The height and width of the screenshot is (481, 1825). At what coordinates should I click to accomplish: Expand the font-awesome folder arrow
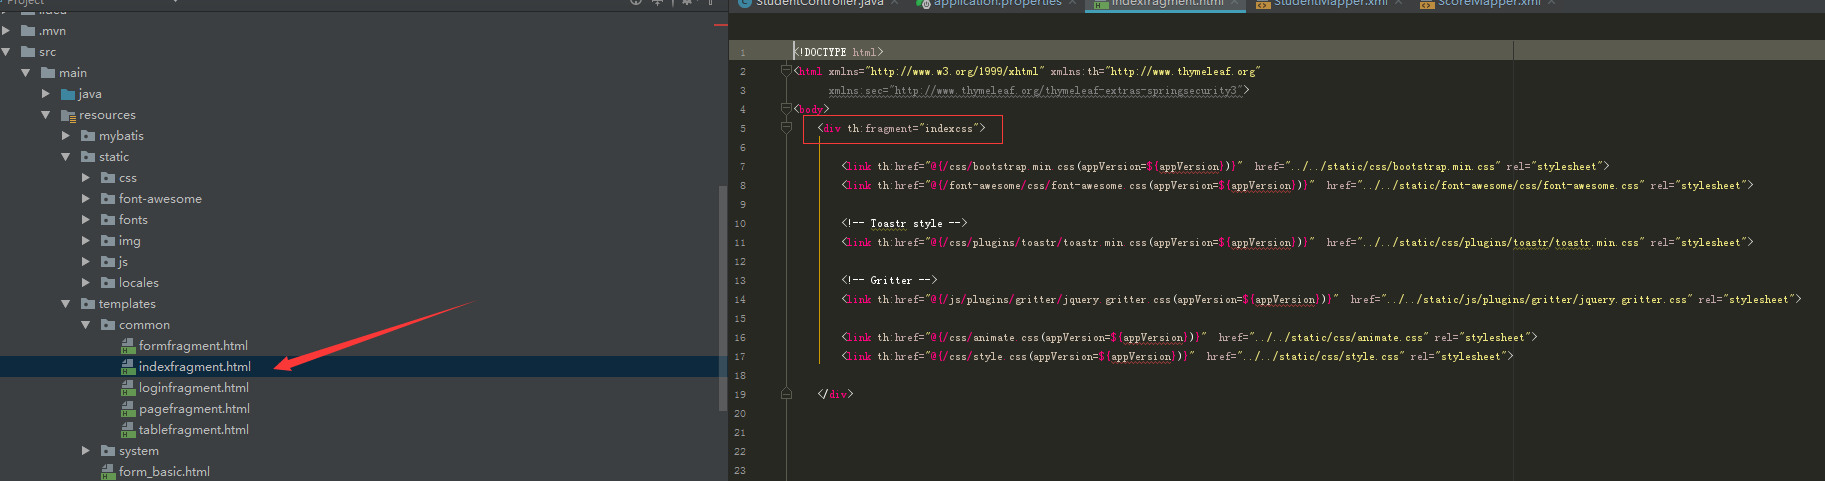pyautogui.click(x=86, y=199)
